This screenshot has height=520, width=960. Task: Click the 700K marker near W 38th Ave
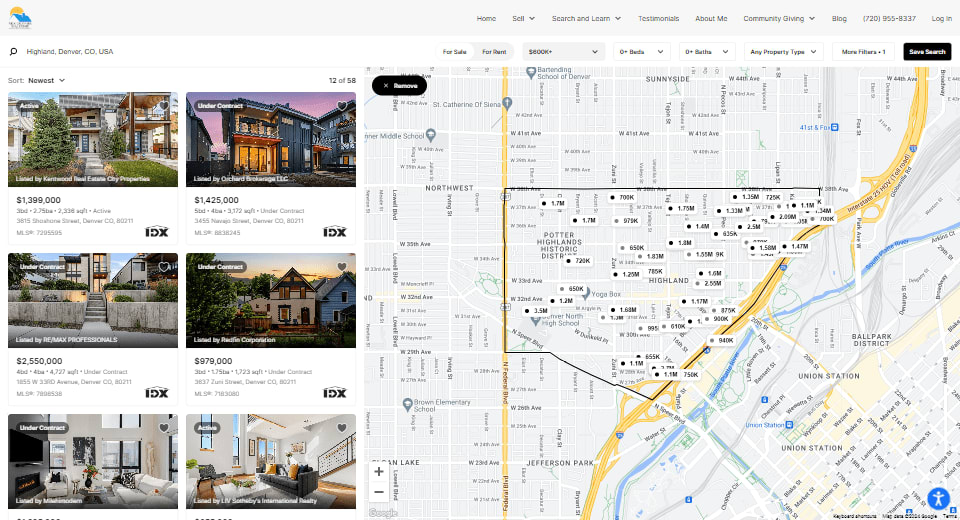[622, 198]
